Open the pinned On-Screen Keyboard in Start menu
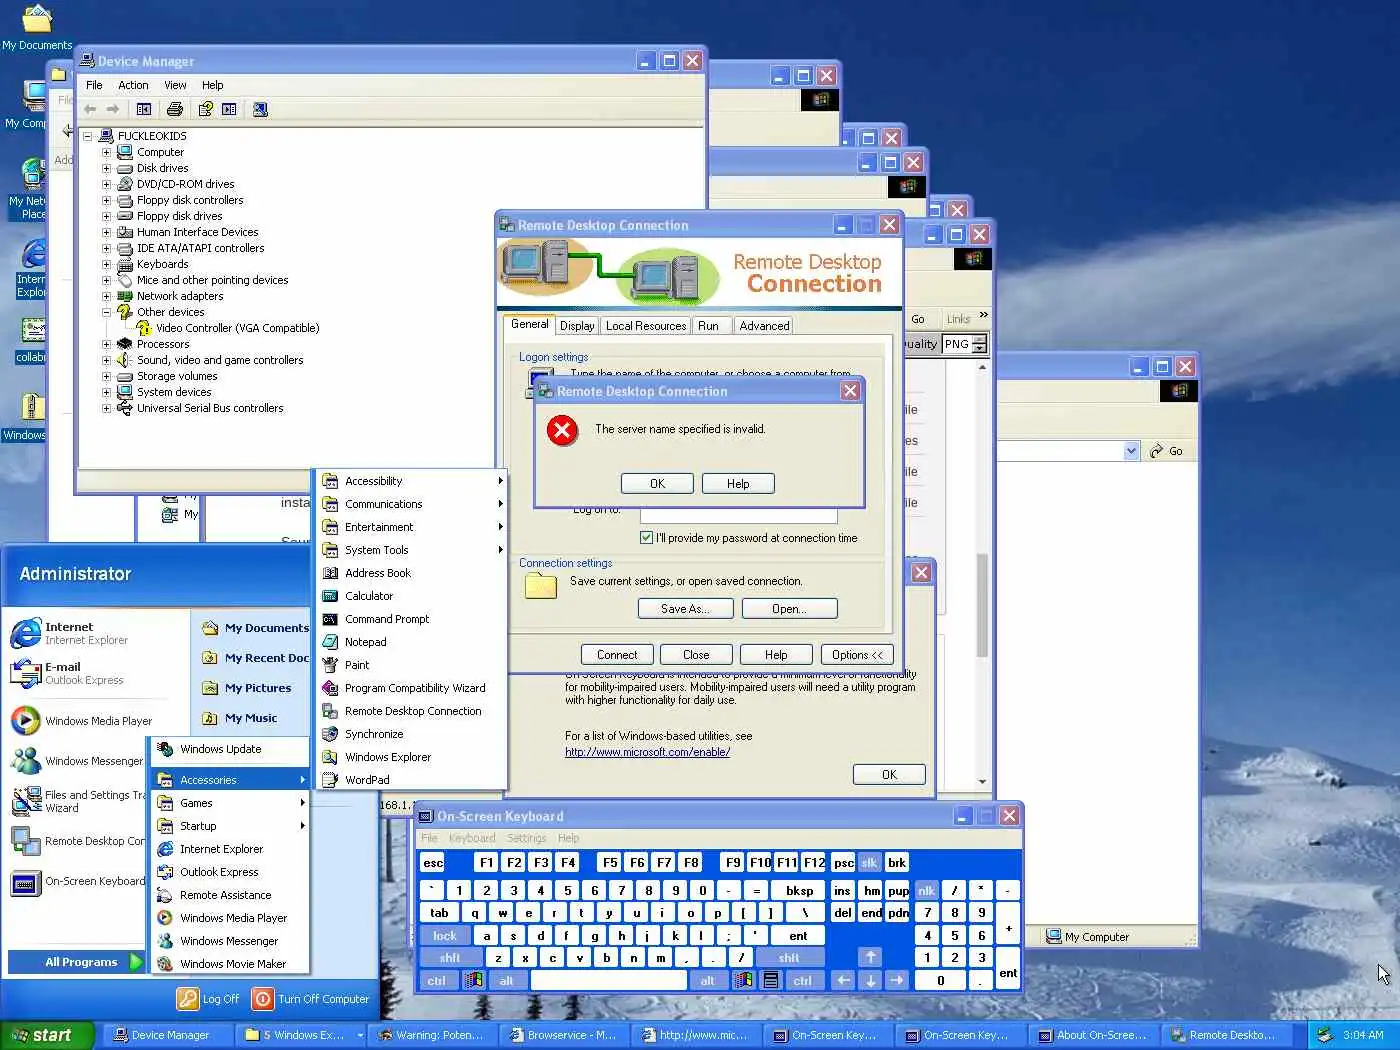1400x1050 pixels. coord(78,882)
